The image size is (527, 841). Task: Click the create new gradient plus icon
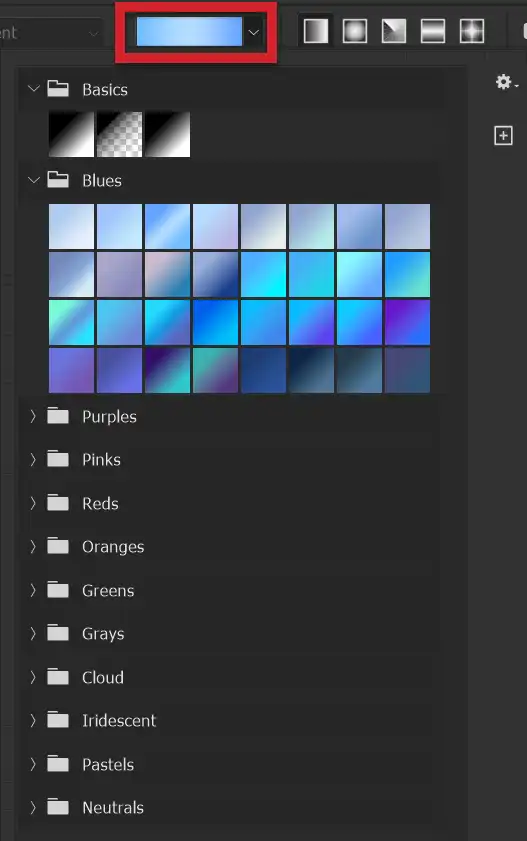(503, 136)
